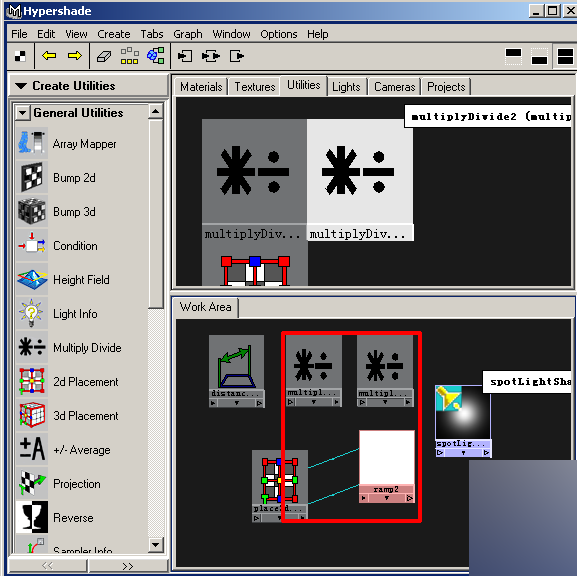Select the Work Area tab
This screenshot has height=576, width=577.
point(205,307)
